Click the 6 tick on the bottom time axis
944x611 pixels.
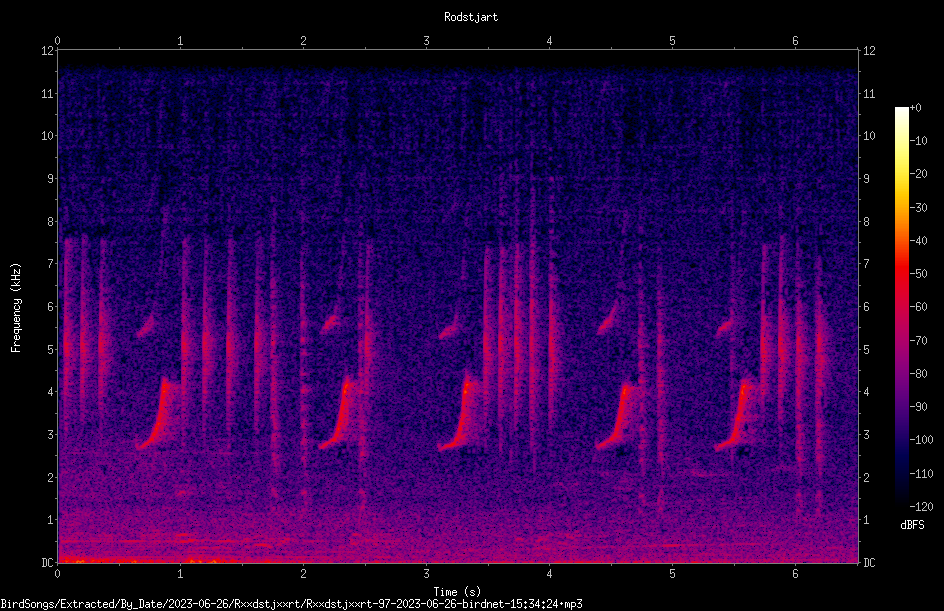795,574
